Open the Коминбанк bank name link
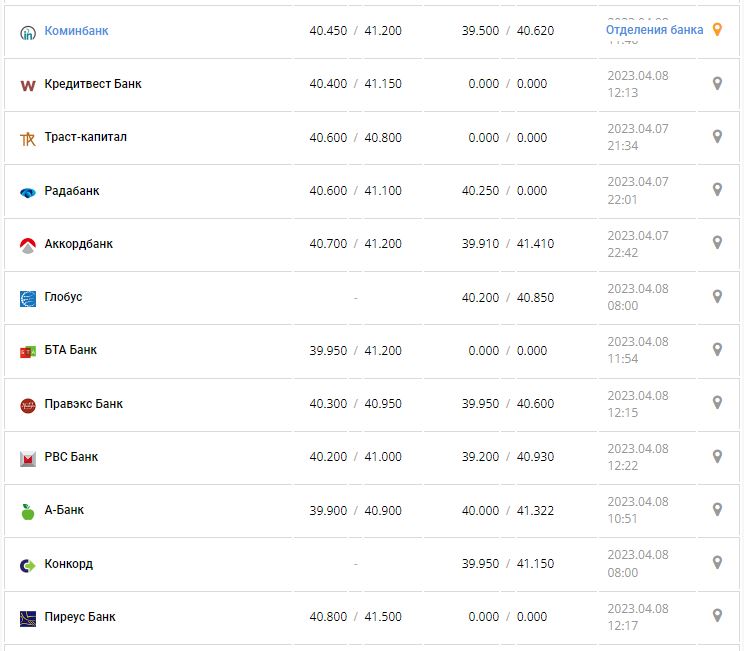 (x=76, y=31)
